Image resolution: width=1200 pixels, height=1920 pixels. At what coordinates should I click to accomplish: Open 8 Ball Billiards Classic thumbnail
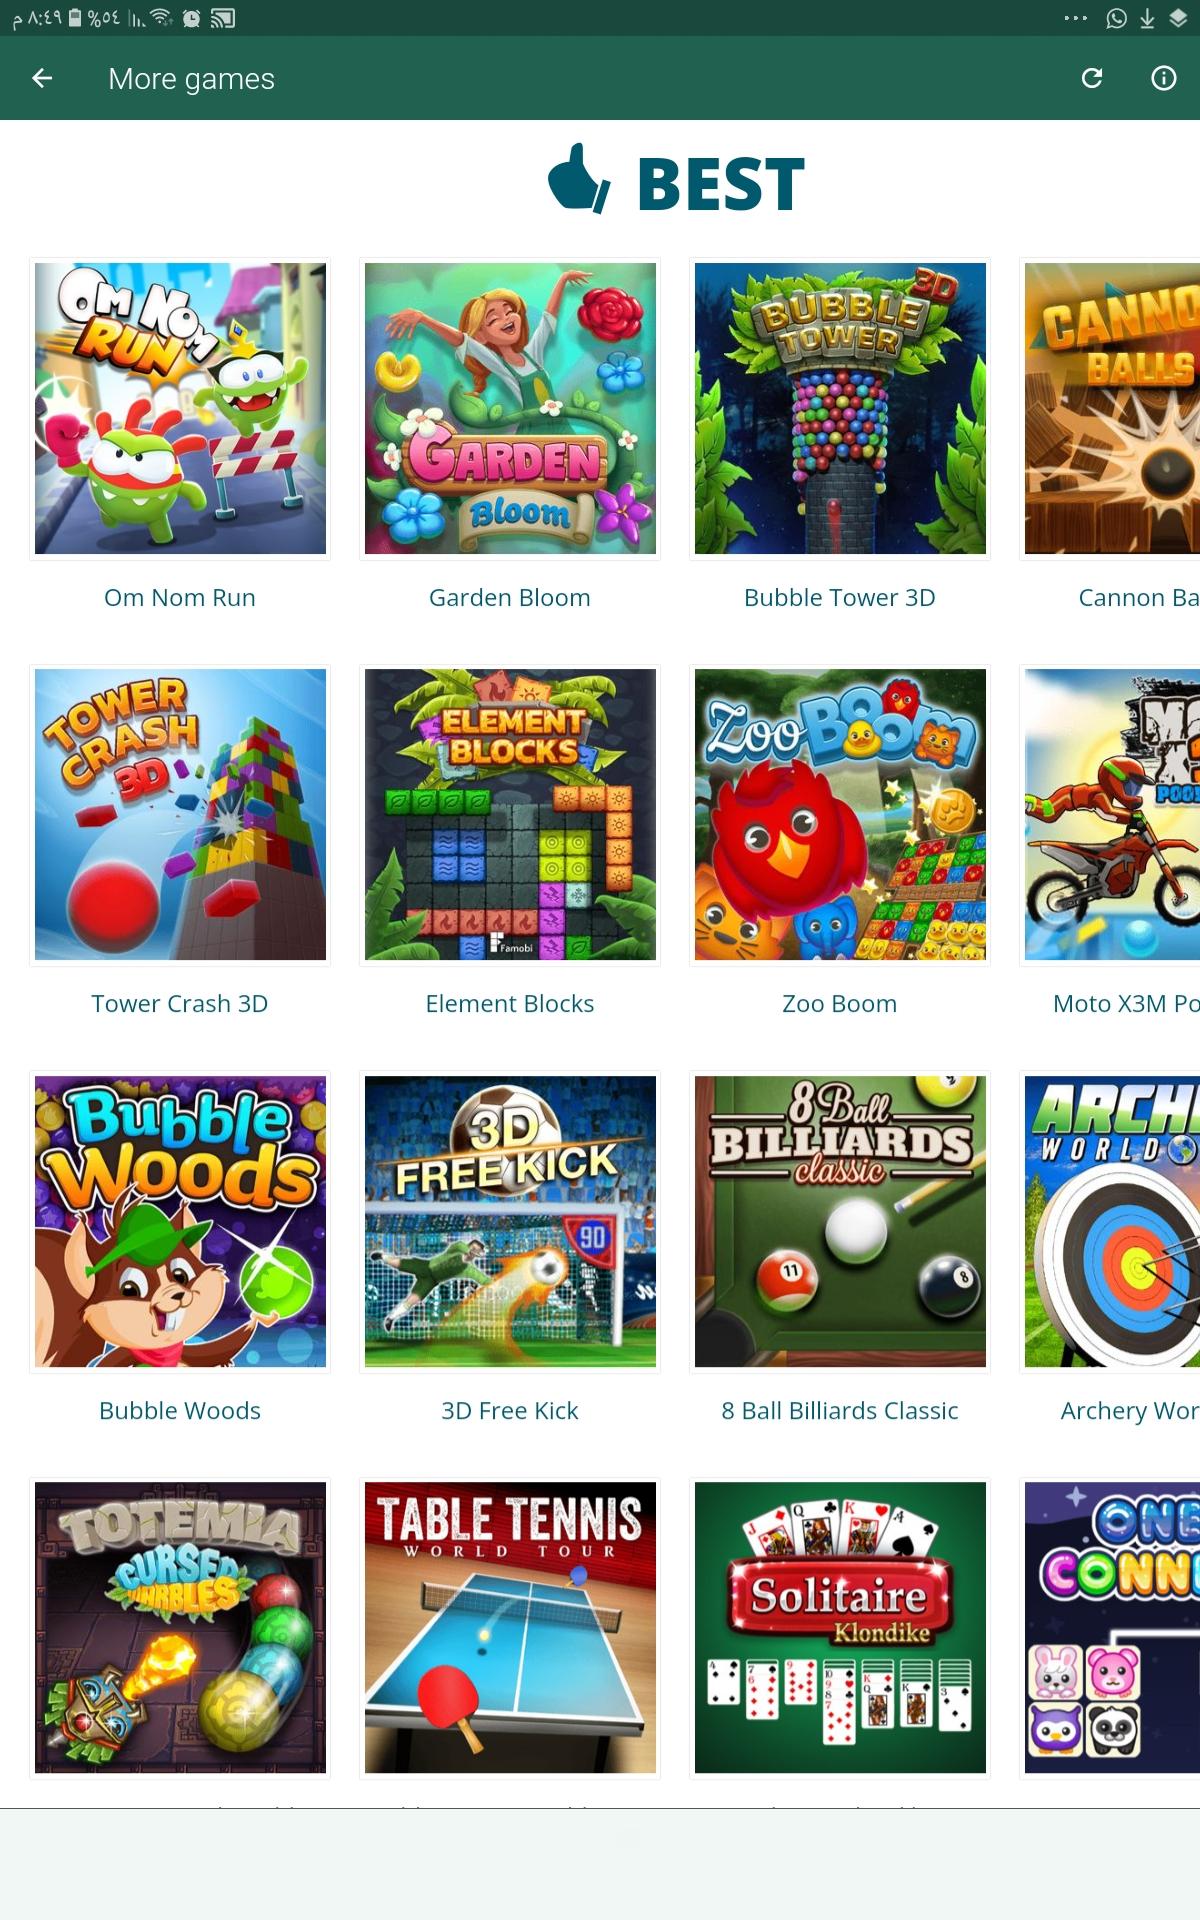[840, 1221]
